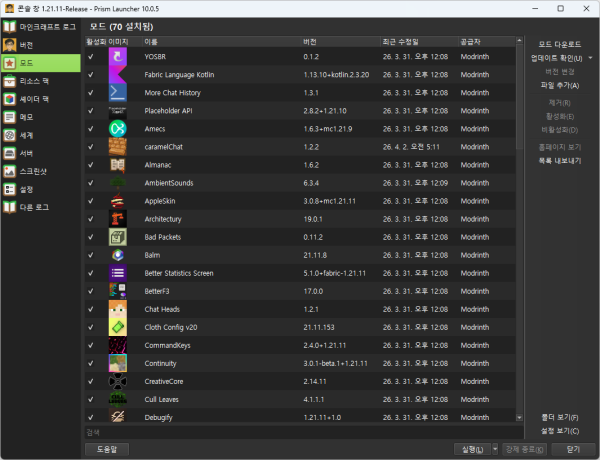Disable the caramelChat mod checkbox

(91, 147)
